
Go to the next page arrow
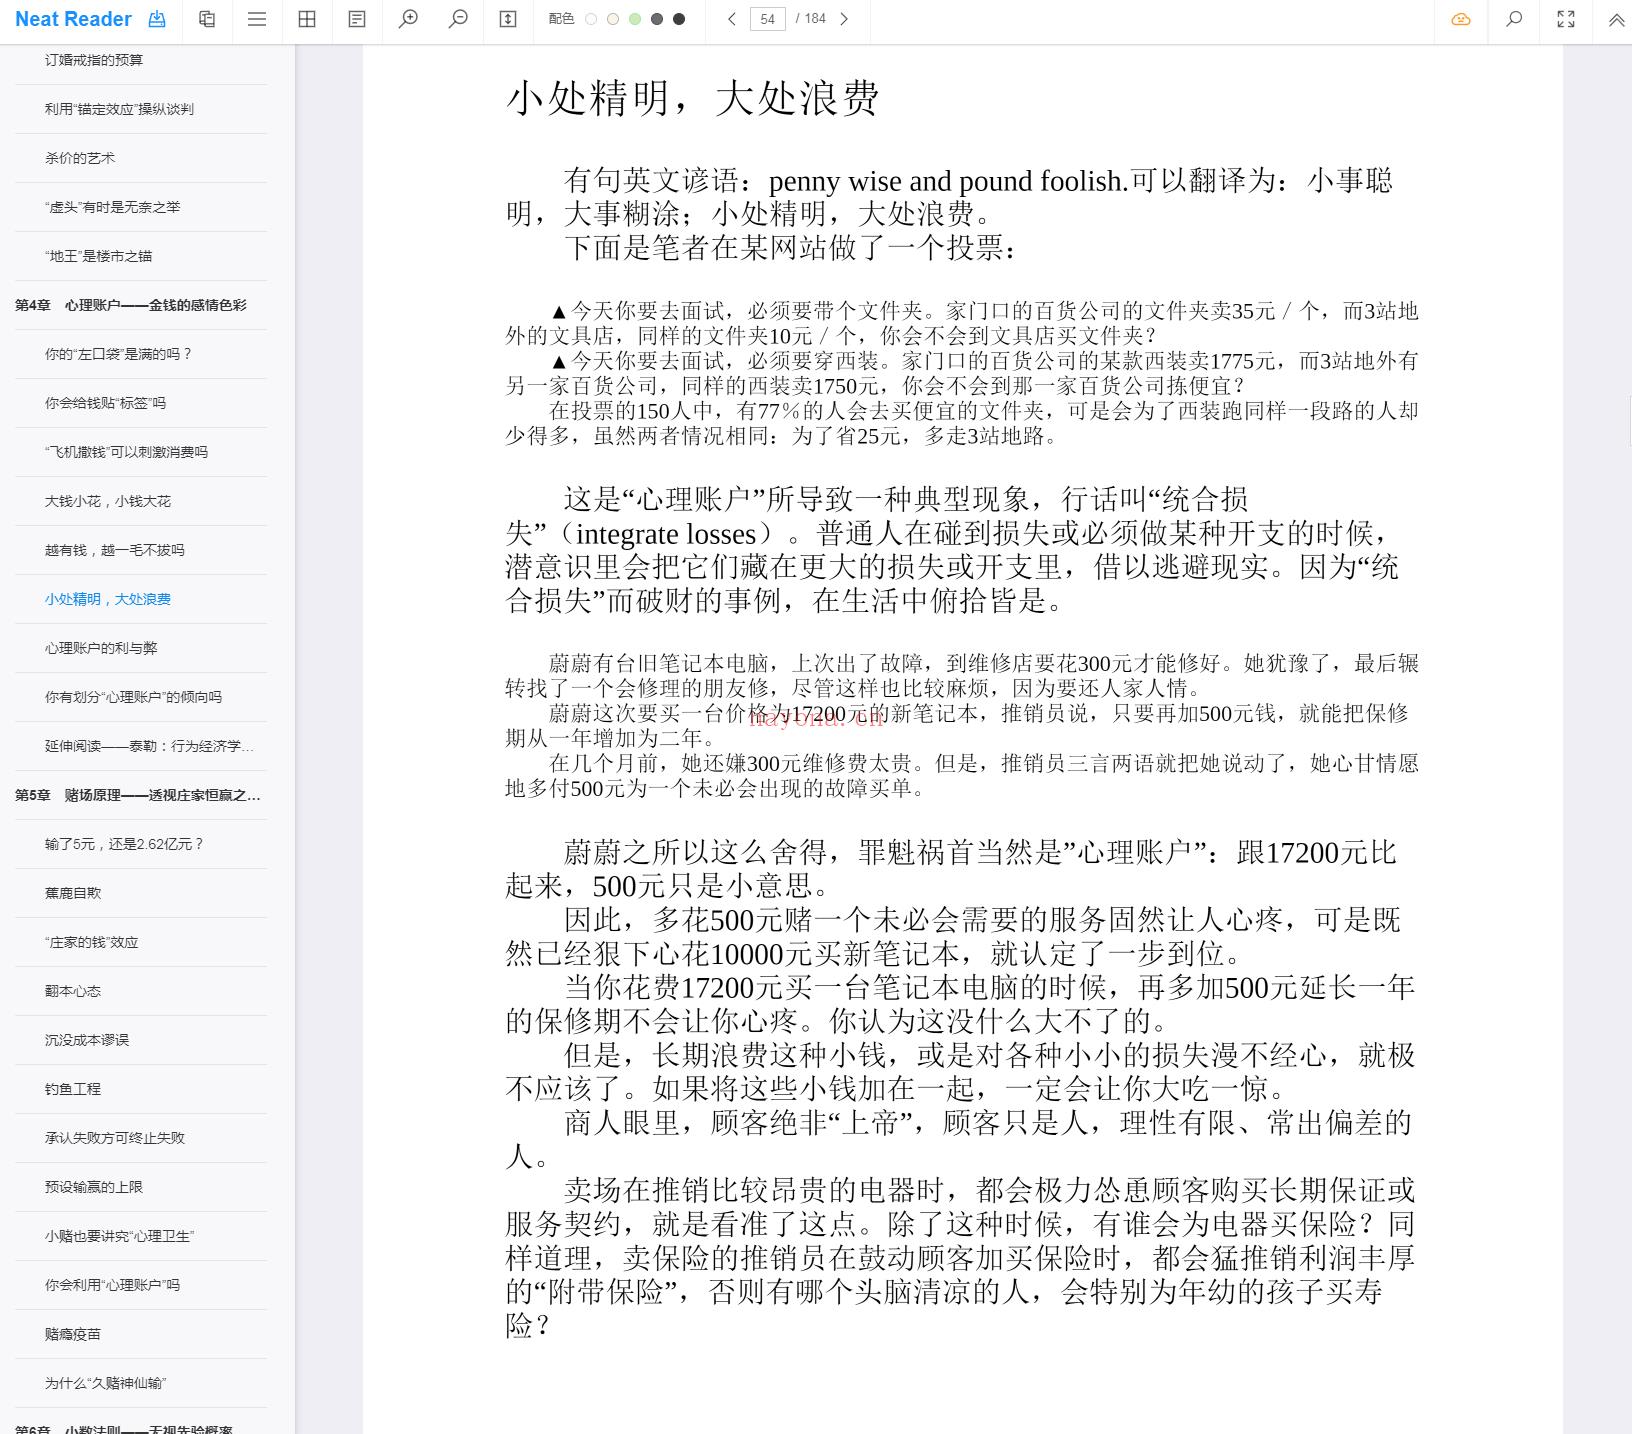844,19
